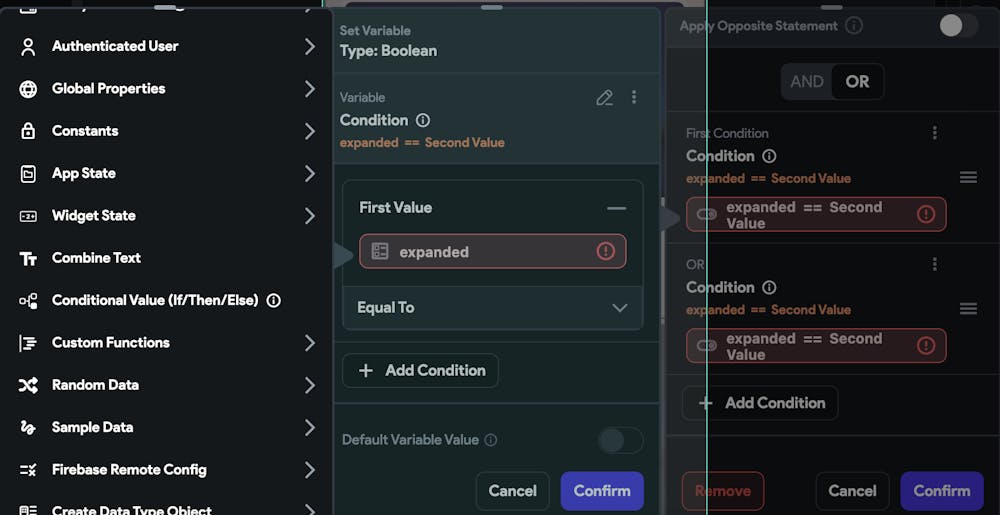Click the error icon on expanded value field
1000x515 pixels.
point(606,252)
